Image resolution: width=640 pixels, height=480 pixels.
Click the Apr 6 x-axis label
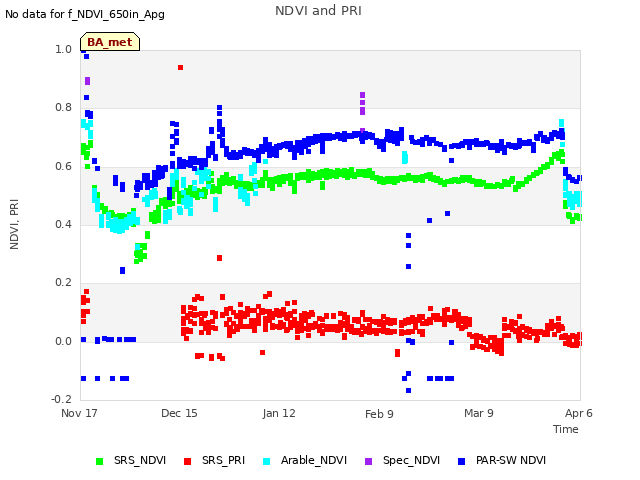[x=578, y=413]
